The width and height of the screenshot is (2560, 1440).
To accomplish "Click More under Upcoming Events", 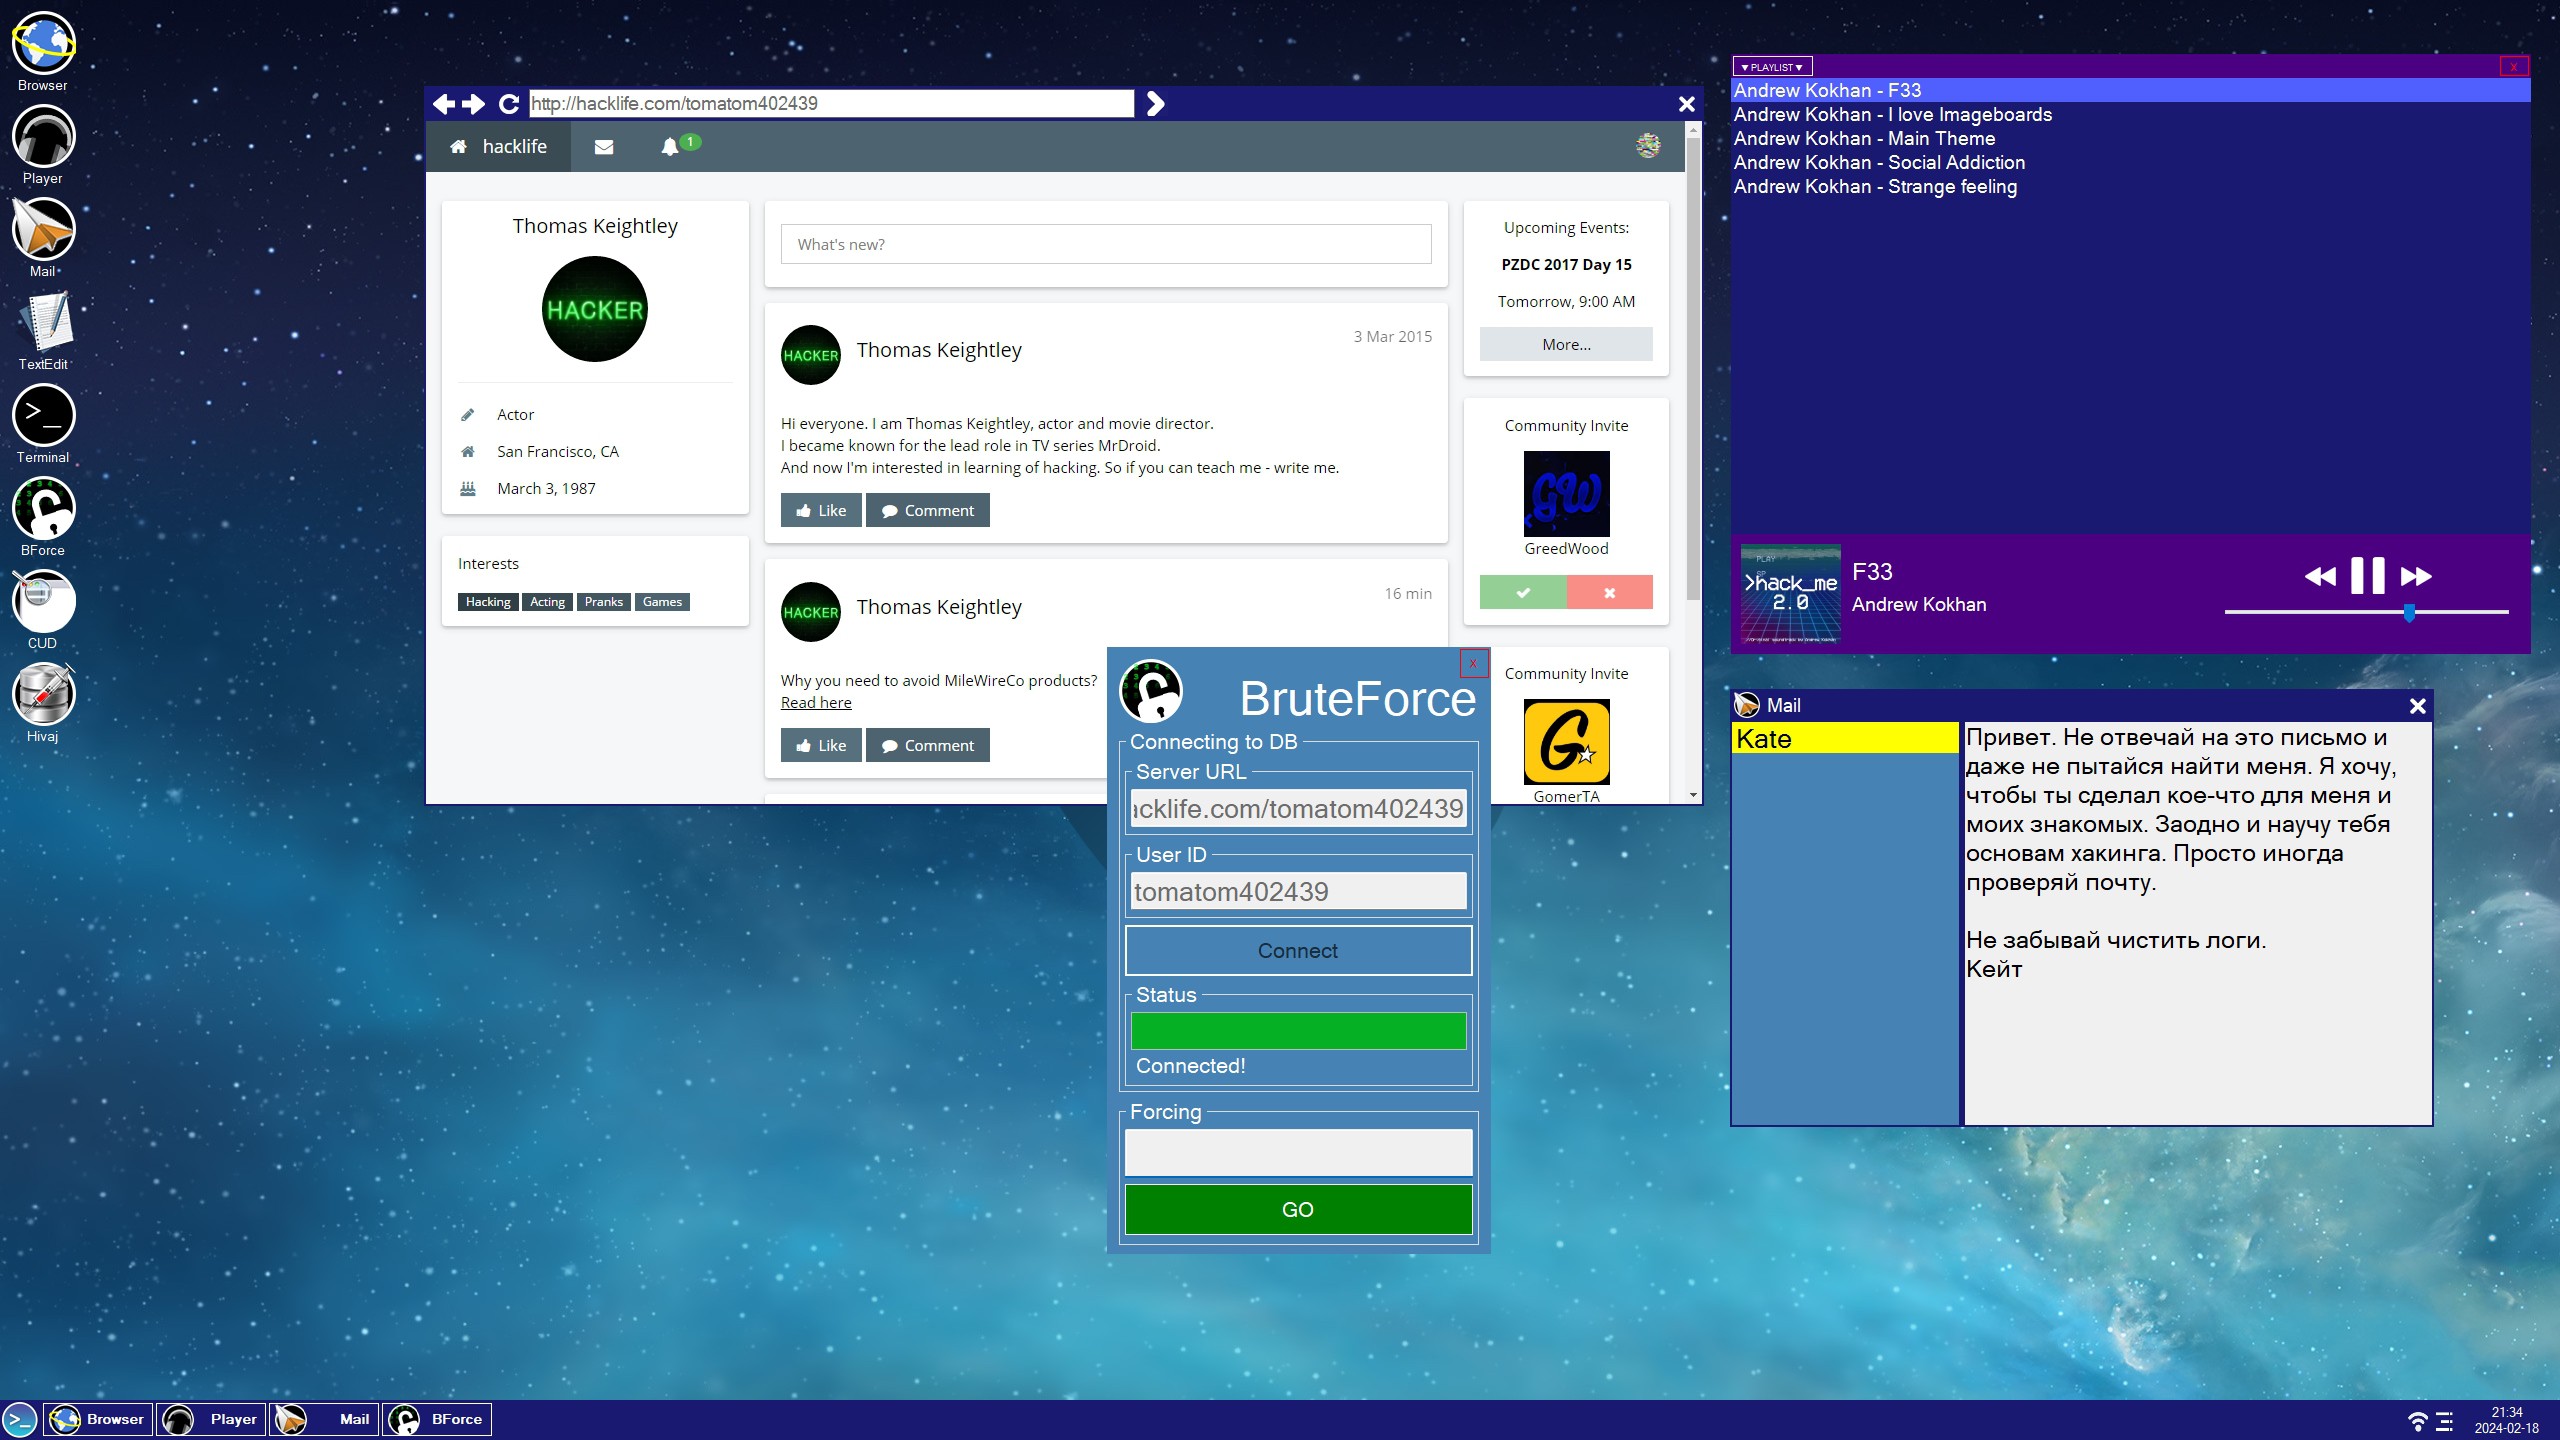I will pos(1565,344).
